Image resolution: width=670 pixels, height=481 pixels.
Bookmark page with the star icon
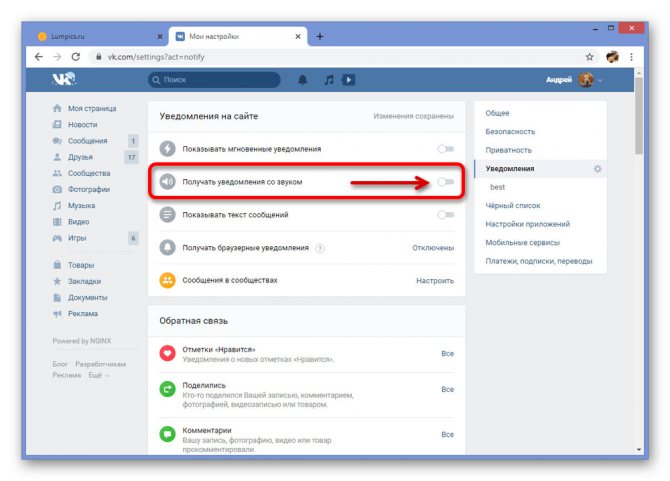[589, 57]
